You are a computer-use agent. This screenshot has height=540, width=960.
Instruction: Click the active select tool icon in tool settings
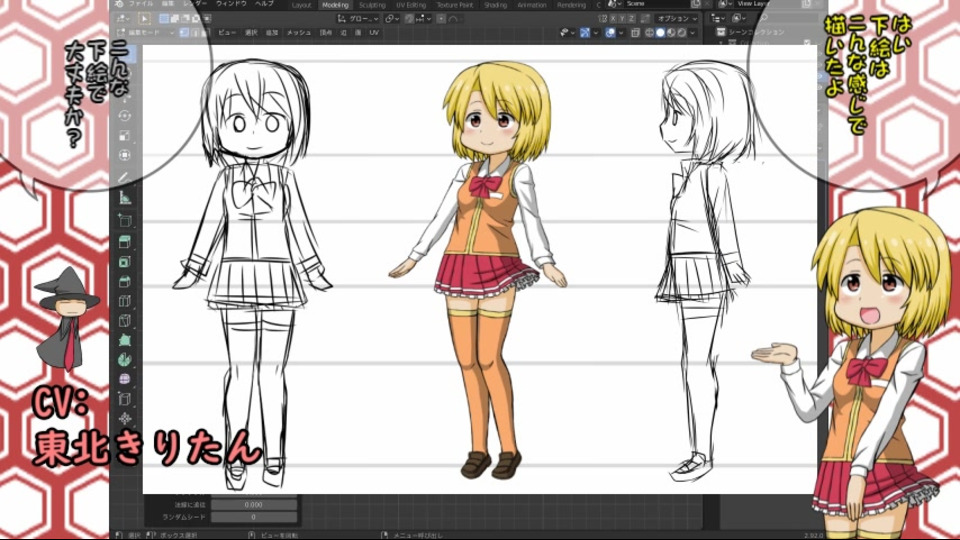pos(144,19)
